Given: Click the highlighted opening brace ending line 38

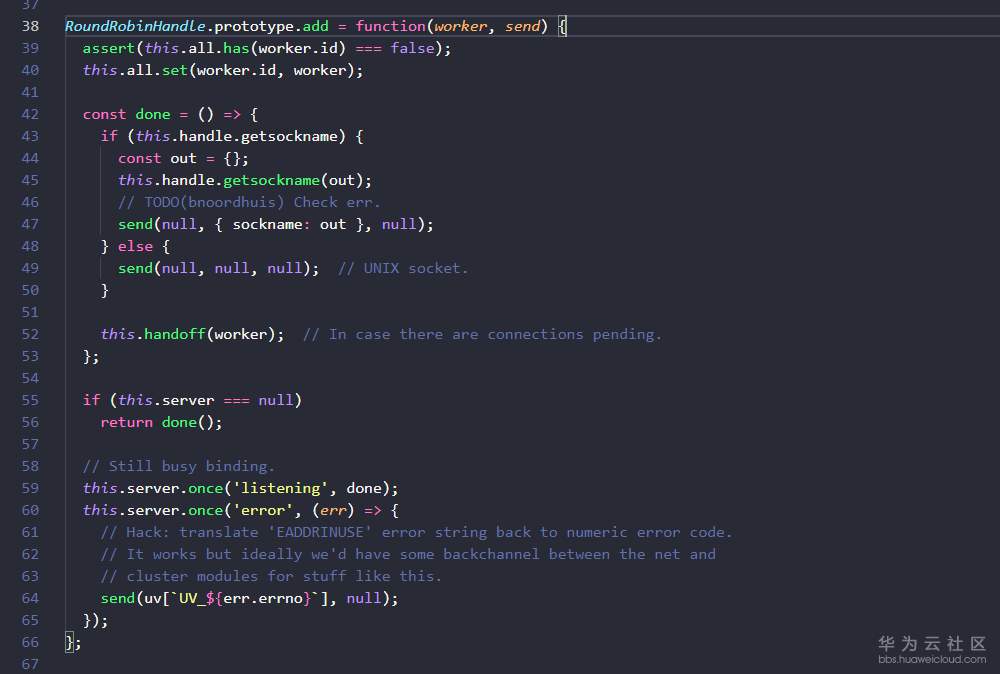Looking at the screenshot, I should [x=562, y=26].
